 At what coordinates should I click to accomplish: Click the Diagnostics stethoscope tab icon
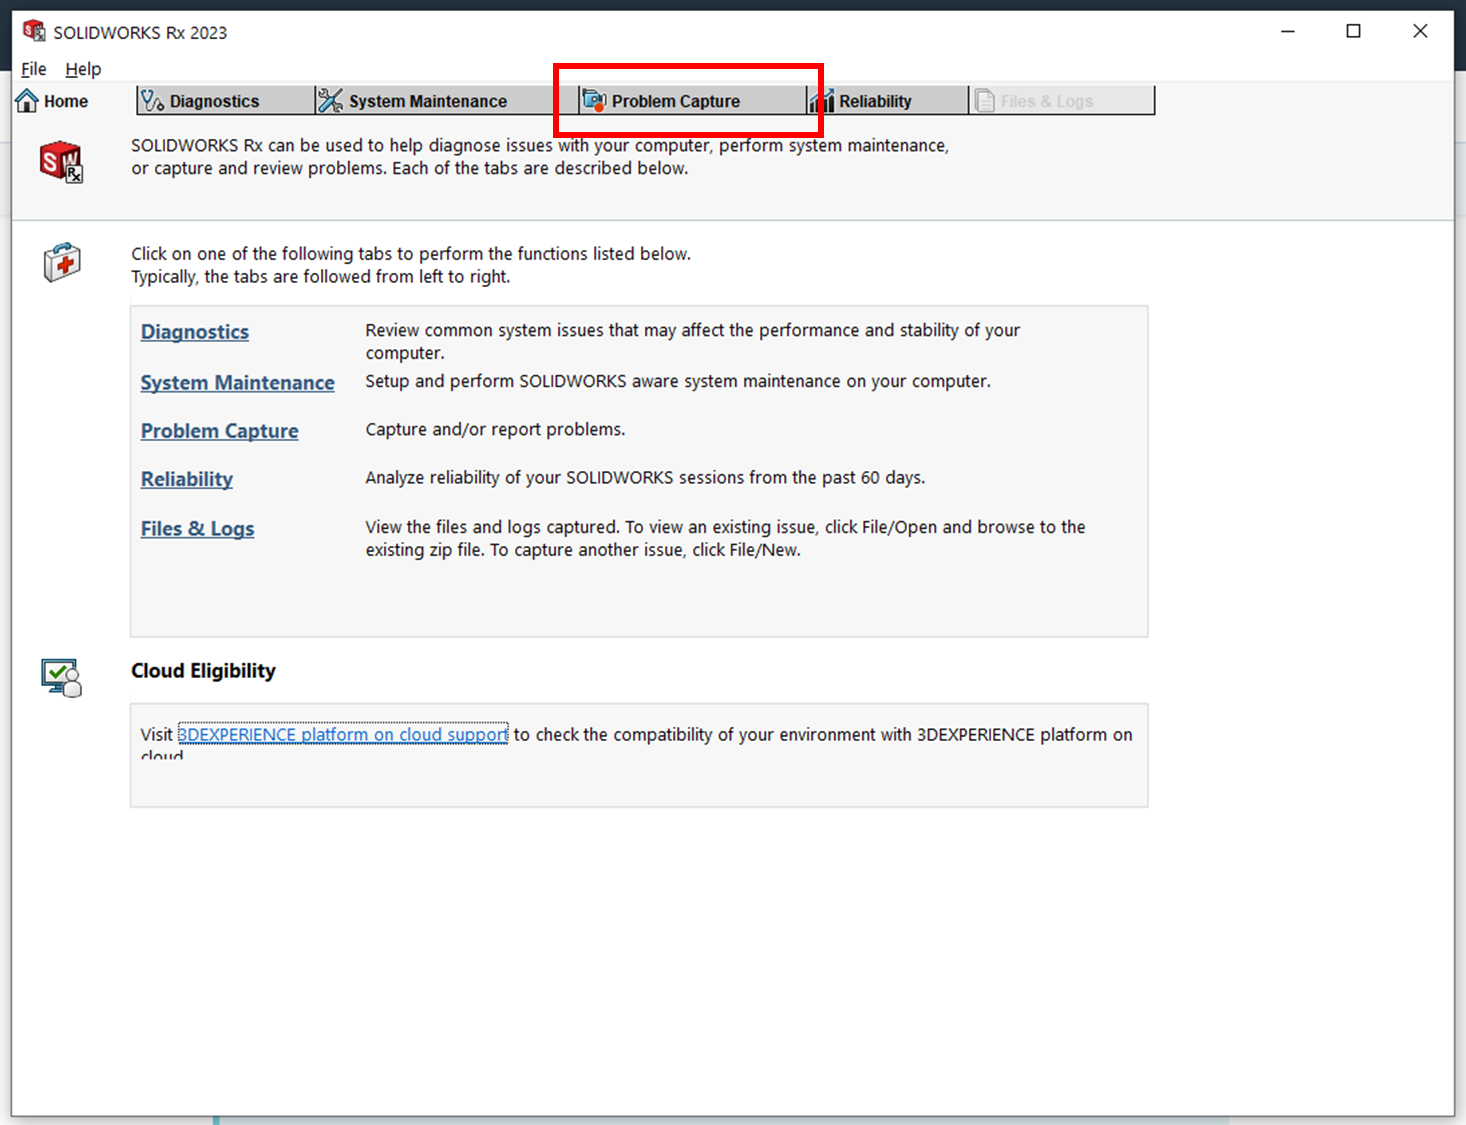point(152,101)
